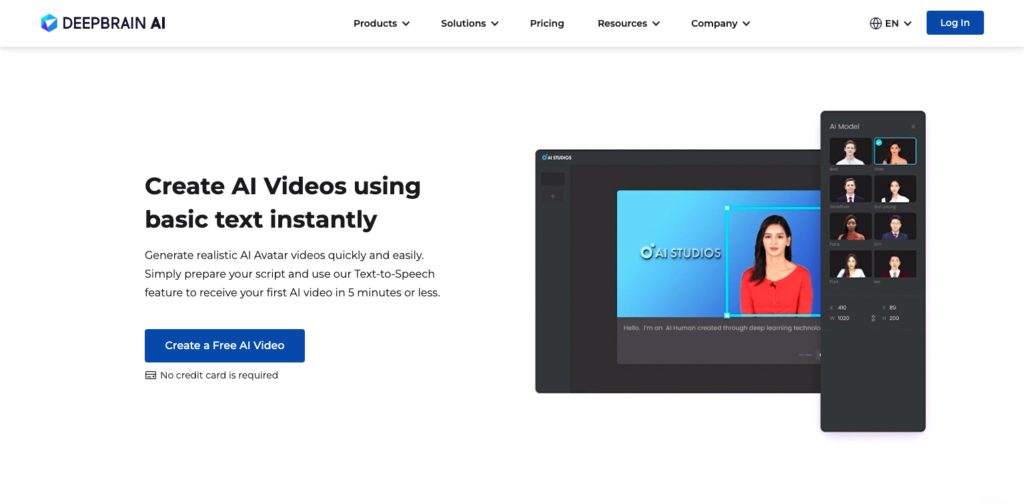Expand the Products menu chevron
Image resolution: width=1024 pixels, height=504 pixels.
(406, 24)
